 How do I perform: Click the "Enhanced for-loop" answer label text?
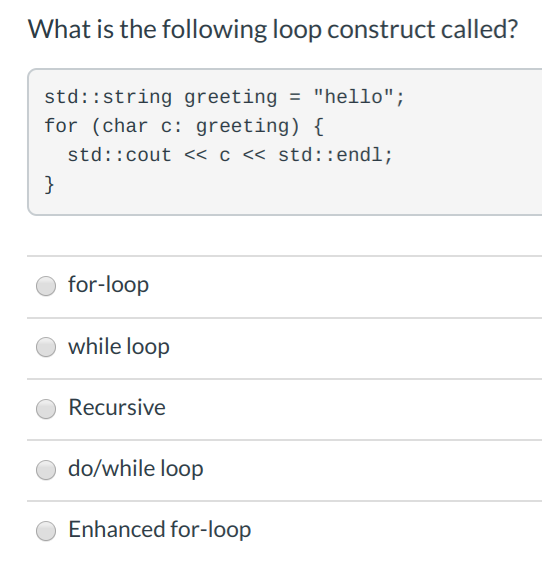click(160, 529)
